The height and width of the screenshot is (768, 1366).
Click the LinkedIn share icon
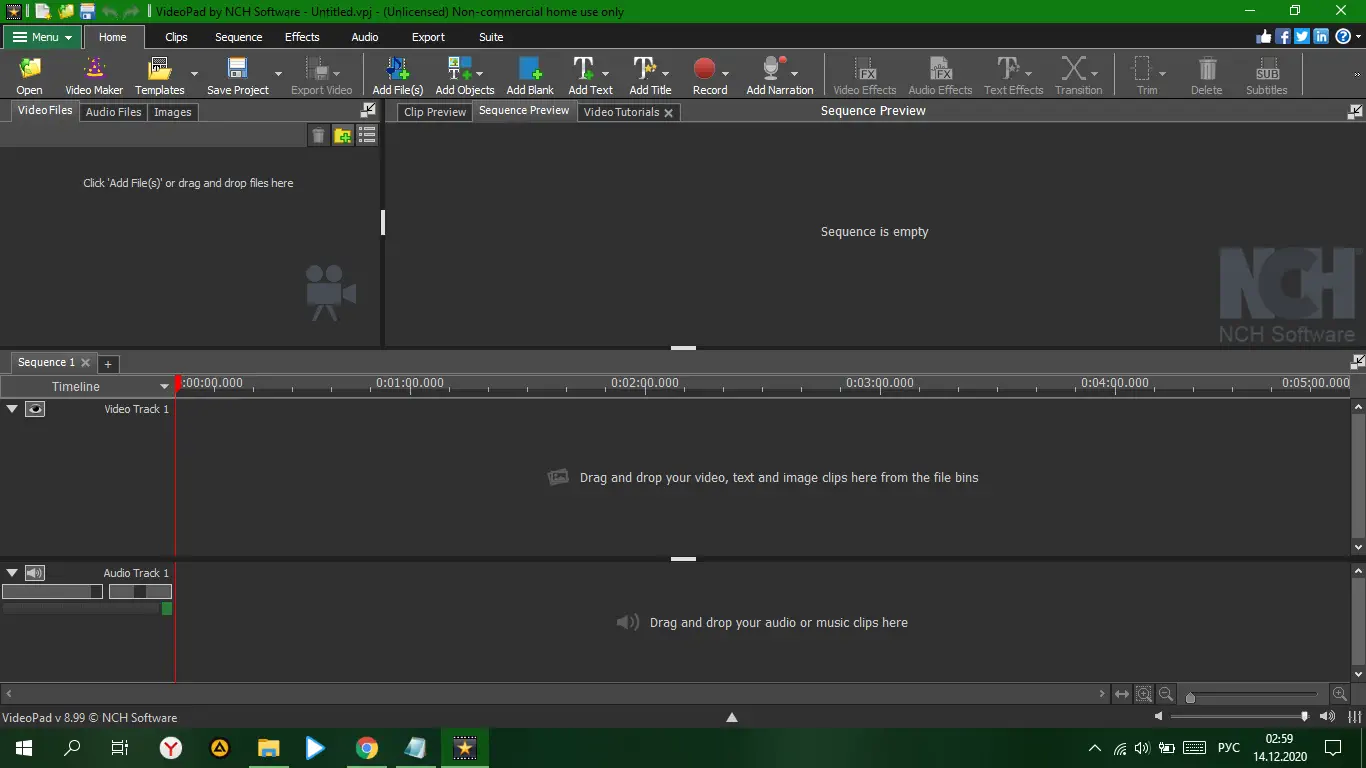point(1321,37)
